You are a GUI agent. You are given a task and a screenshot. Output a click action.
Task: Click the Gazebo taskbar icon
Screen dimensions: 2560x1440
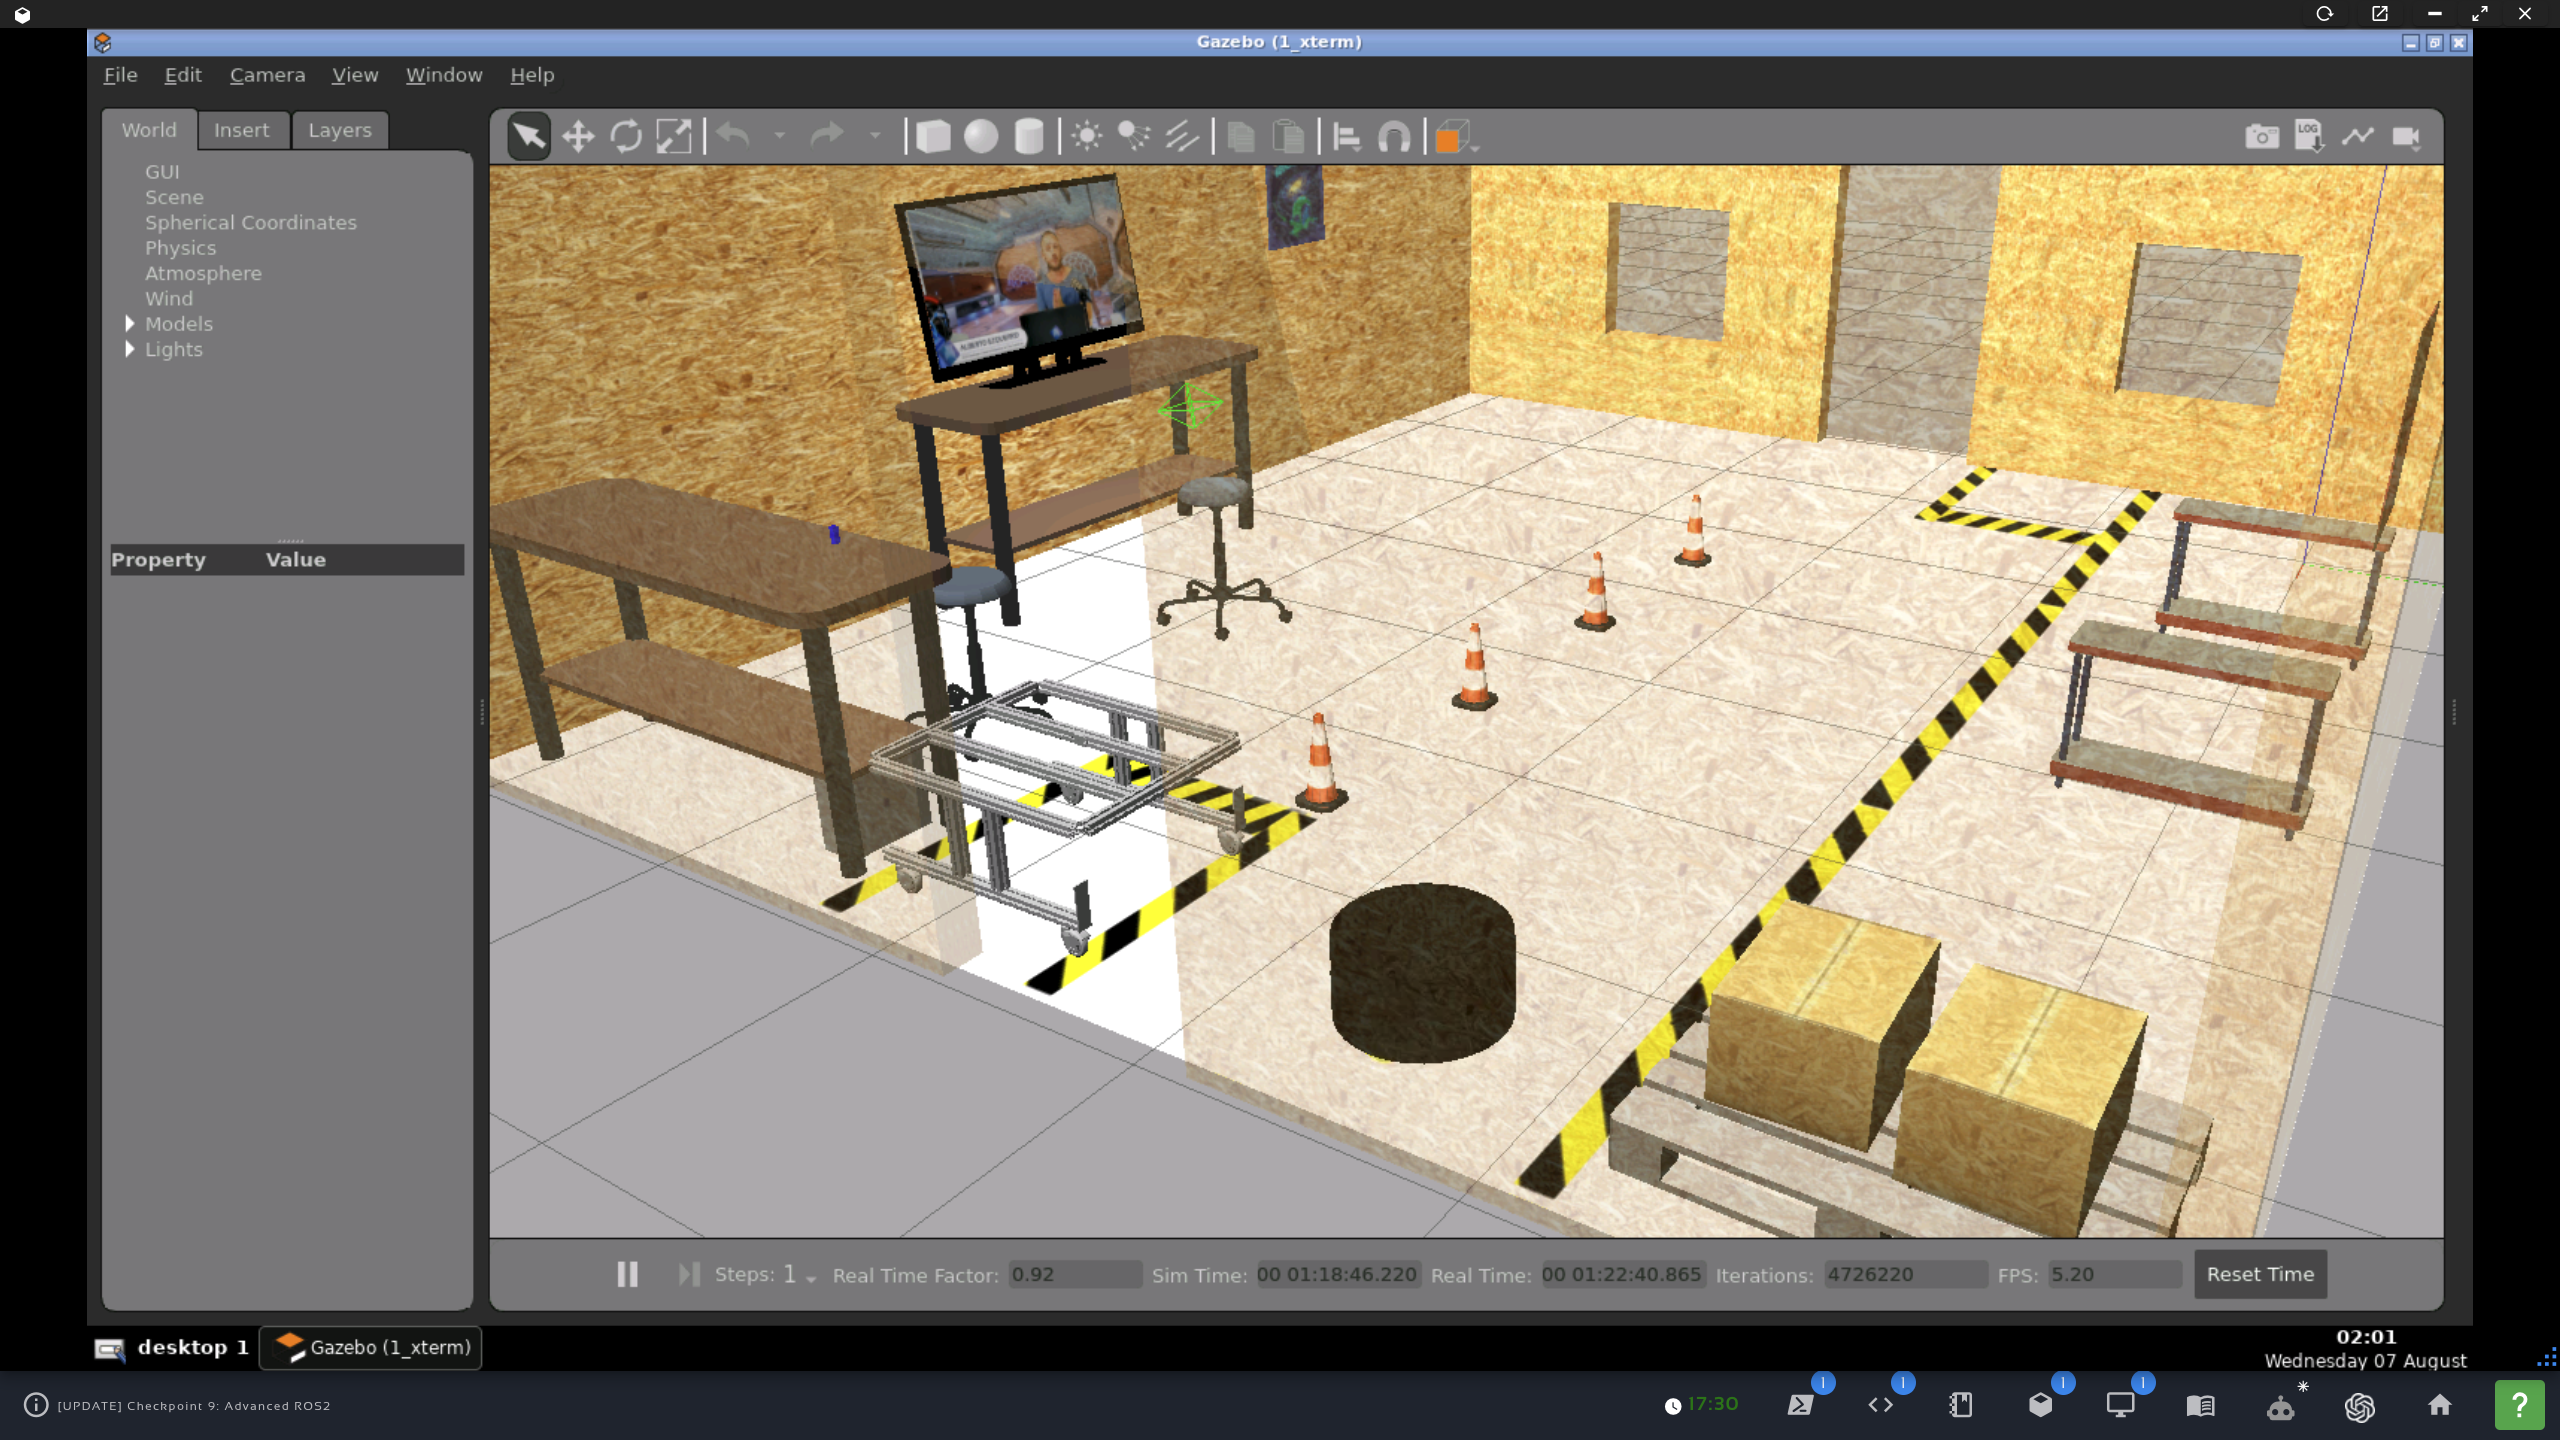[371, 1347]
